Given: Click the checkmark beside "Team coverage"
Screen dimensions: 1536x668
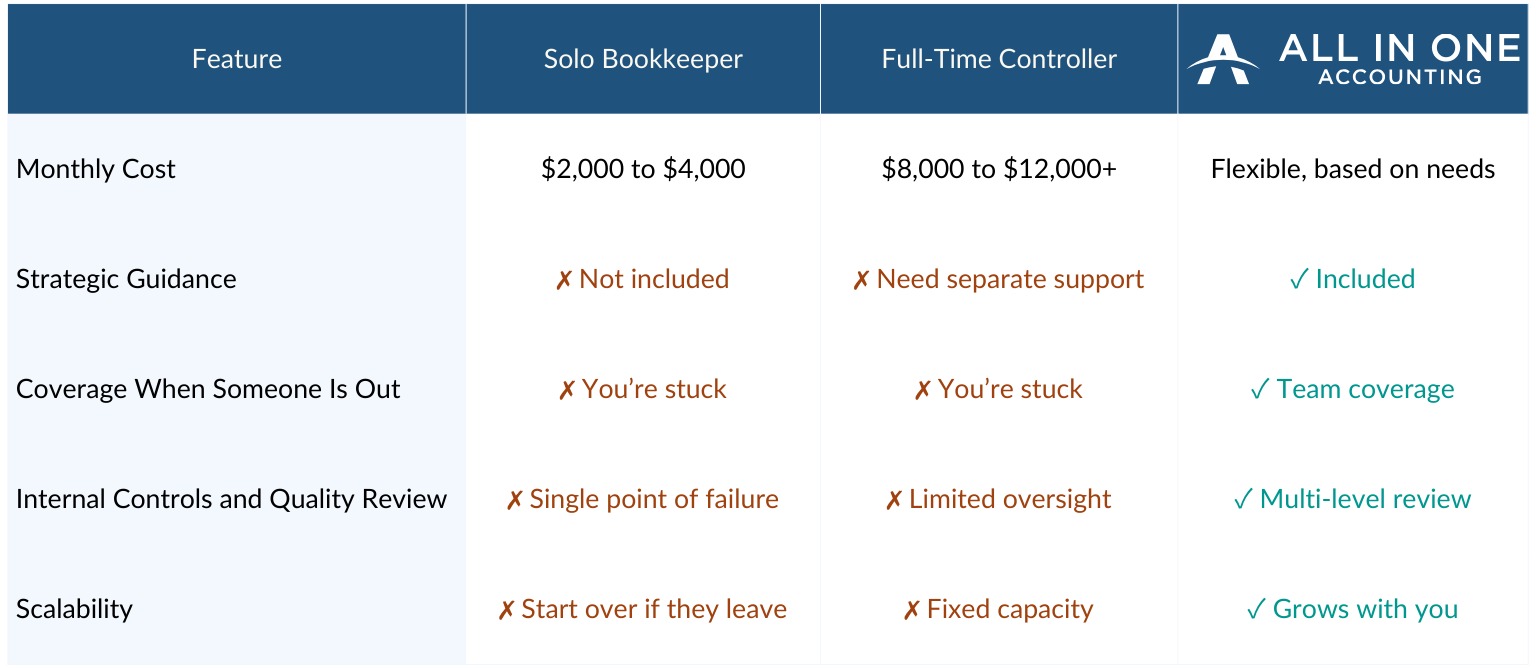Looking at the screenshot, I should pyautogui.click(x=1260, y=390).
